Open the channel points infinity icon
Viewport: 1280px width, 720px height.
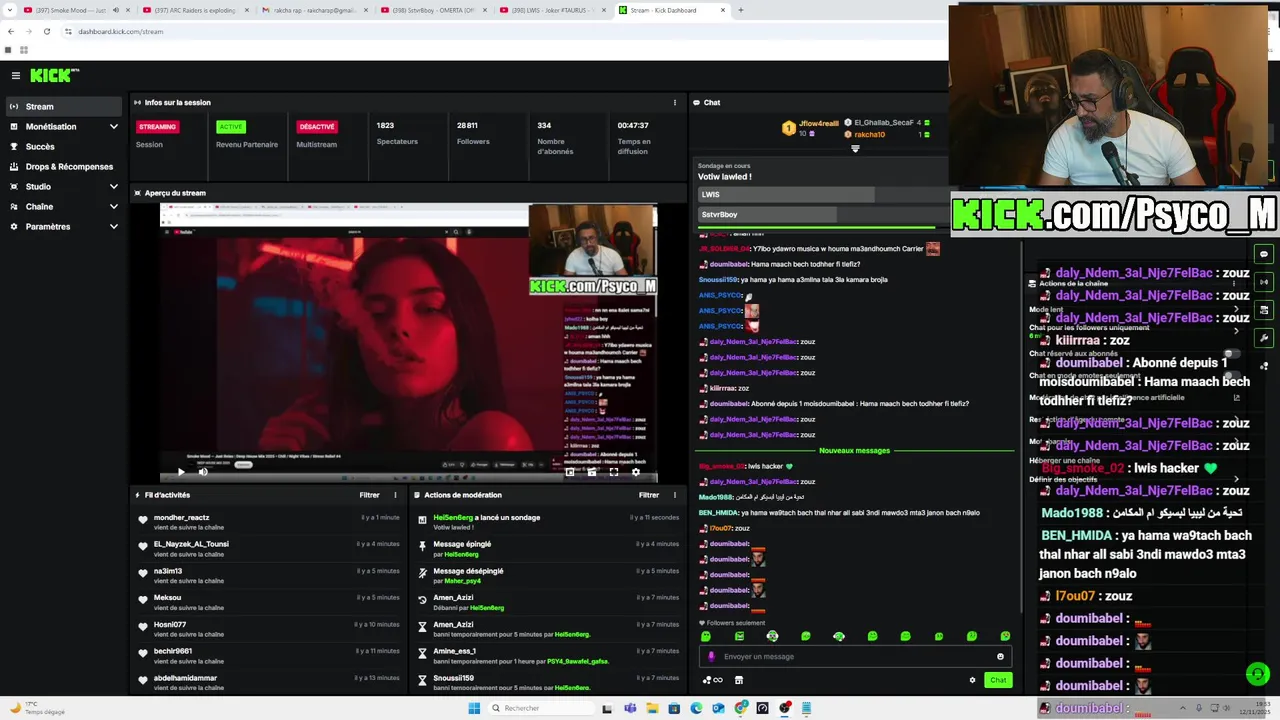(x=713, y=680)
